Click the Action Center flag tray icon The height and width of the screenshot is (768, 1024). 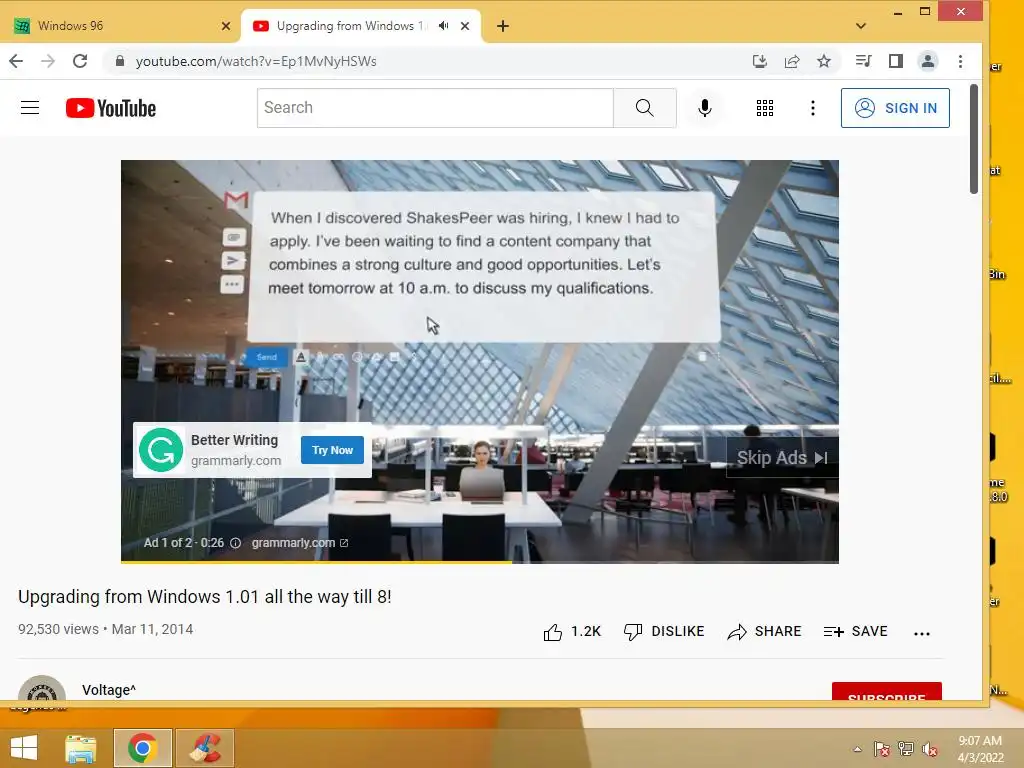882,749
